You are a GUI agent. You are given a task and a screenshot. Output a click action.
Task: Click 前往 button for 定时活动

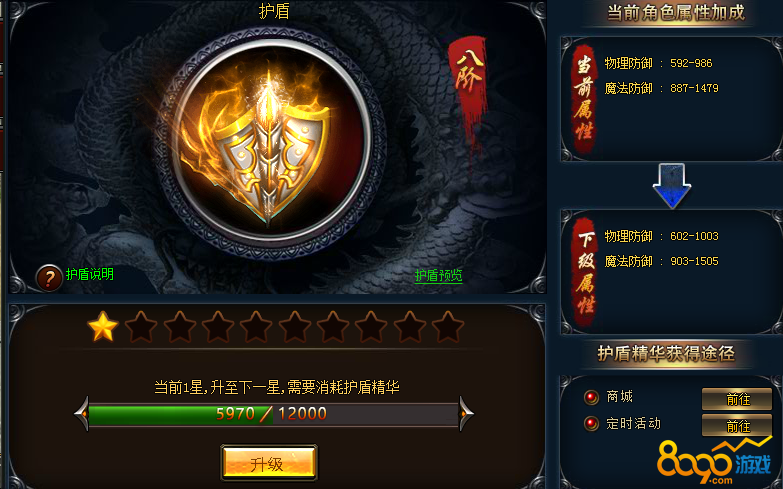click(737, 426)
